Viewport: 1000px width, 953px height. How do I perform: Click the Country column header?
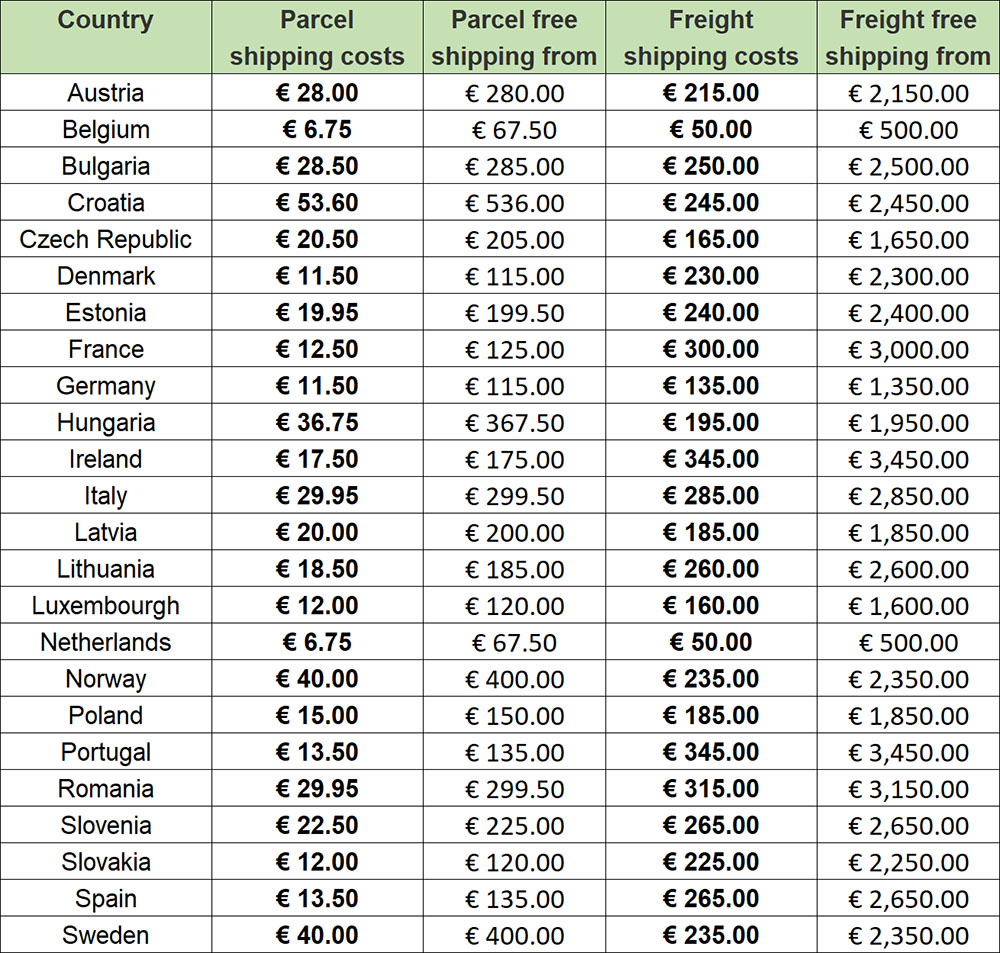click(x=106, y=21)
